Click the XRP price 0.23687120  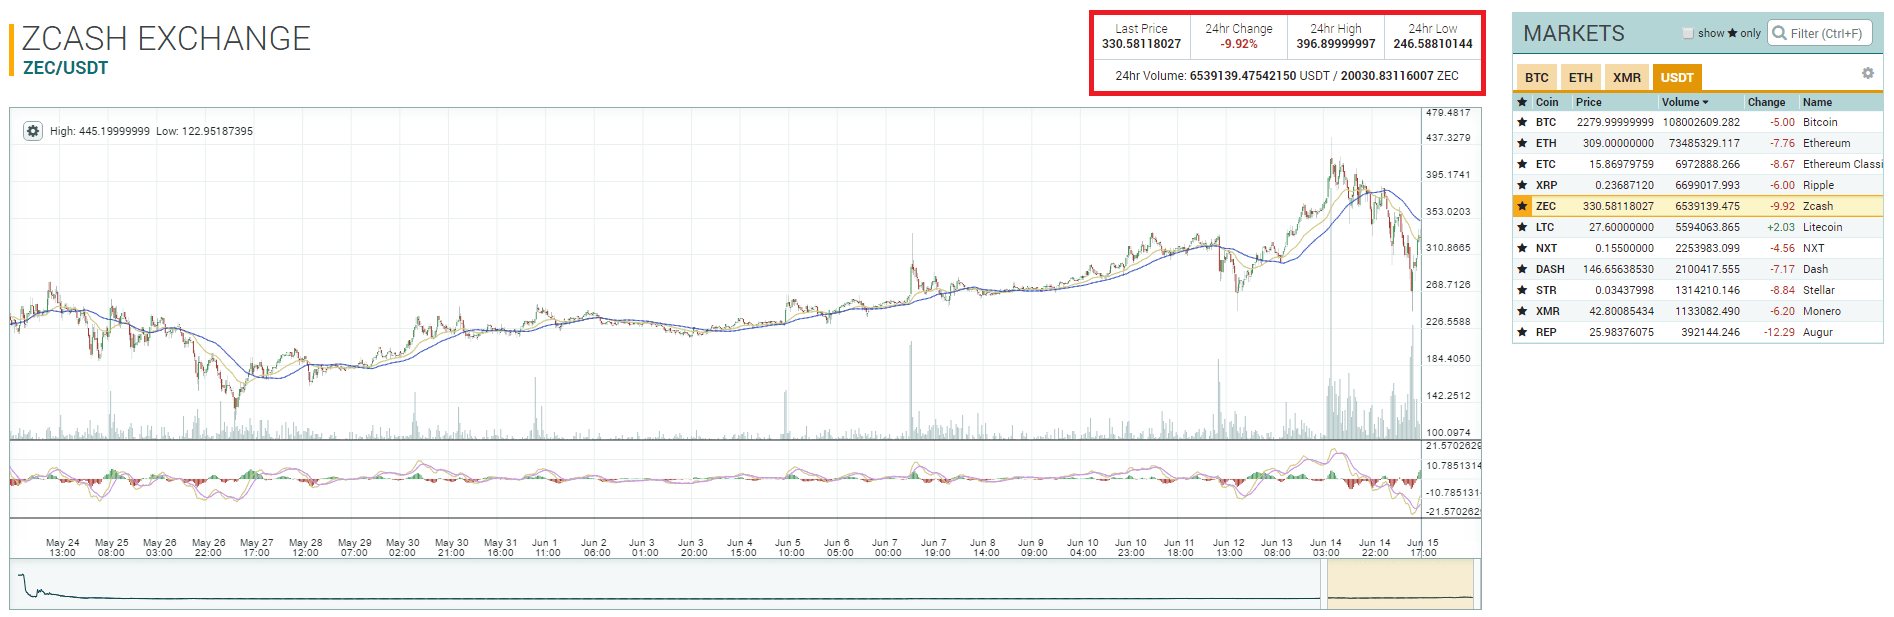coord(1624,185)
